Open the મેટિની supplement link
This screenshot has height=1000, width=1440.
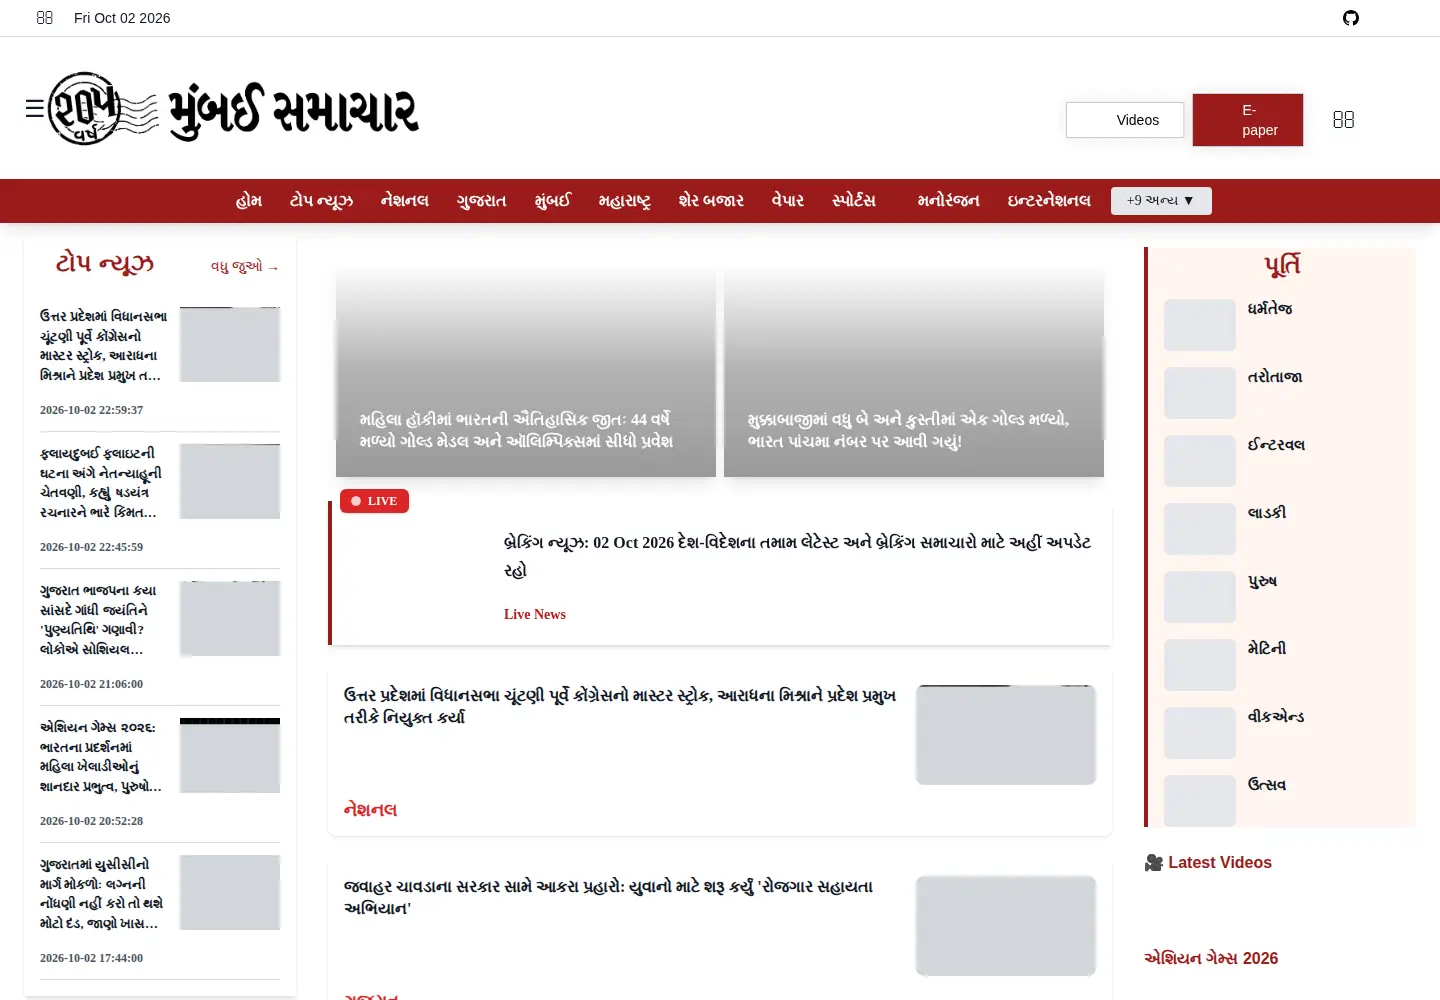pyautogui.click(x=1267, y=649)
